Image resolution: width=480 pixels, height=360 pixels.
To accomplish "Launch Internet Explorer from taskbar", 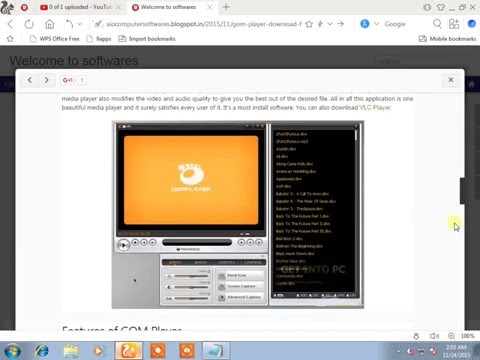I will [x=42, y=351].
